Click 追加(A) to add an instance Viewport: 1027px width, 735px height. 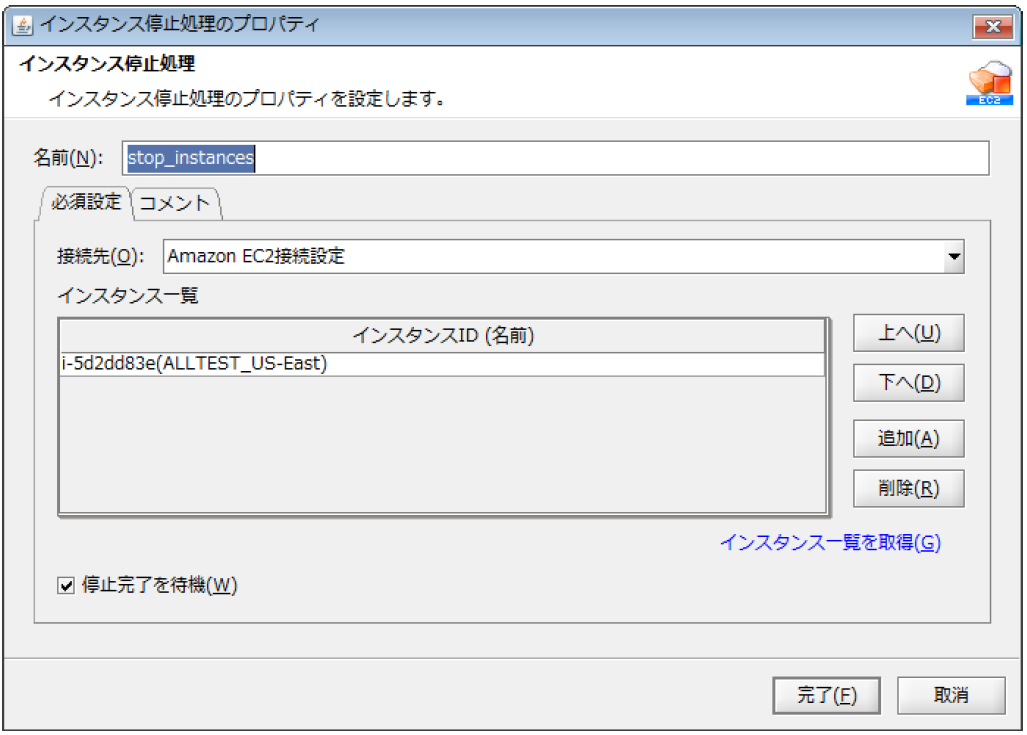click(x=907, y=438)
